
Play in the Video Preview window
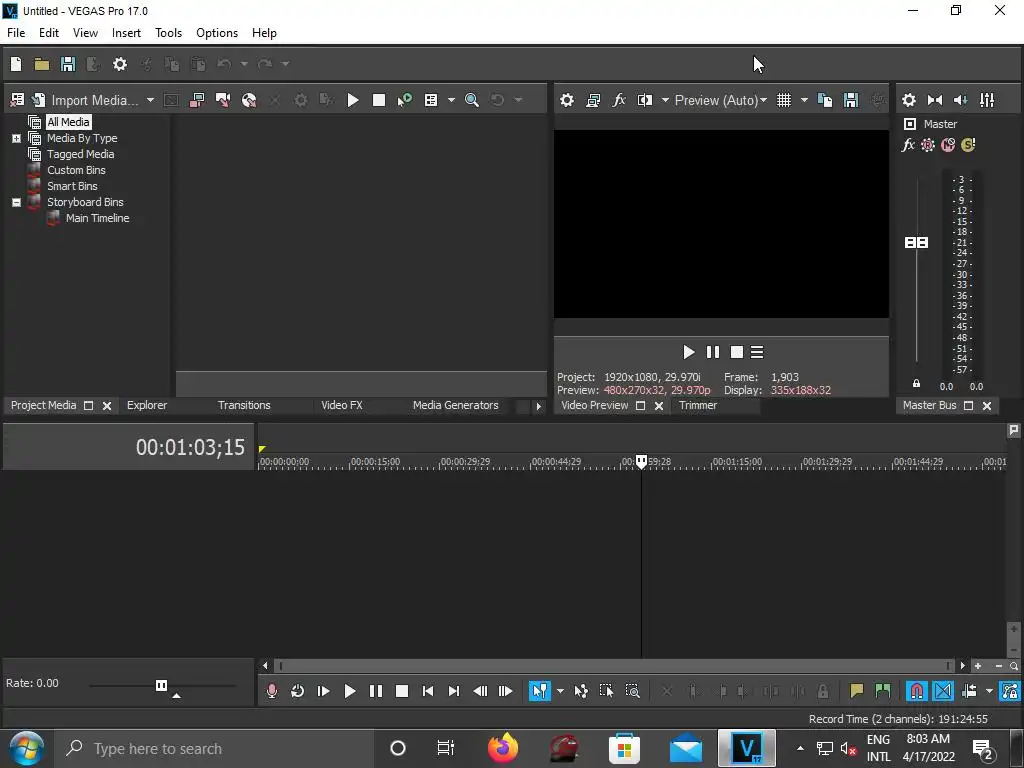[x=688, y=353]
